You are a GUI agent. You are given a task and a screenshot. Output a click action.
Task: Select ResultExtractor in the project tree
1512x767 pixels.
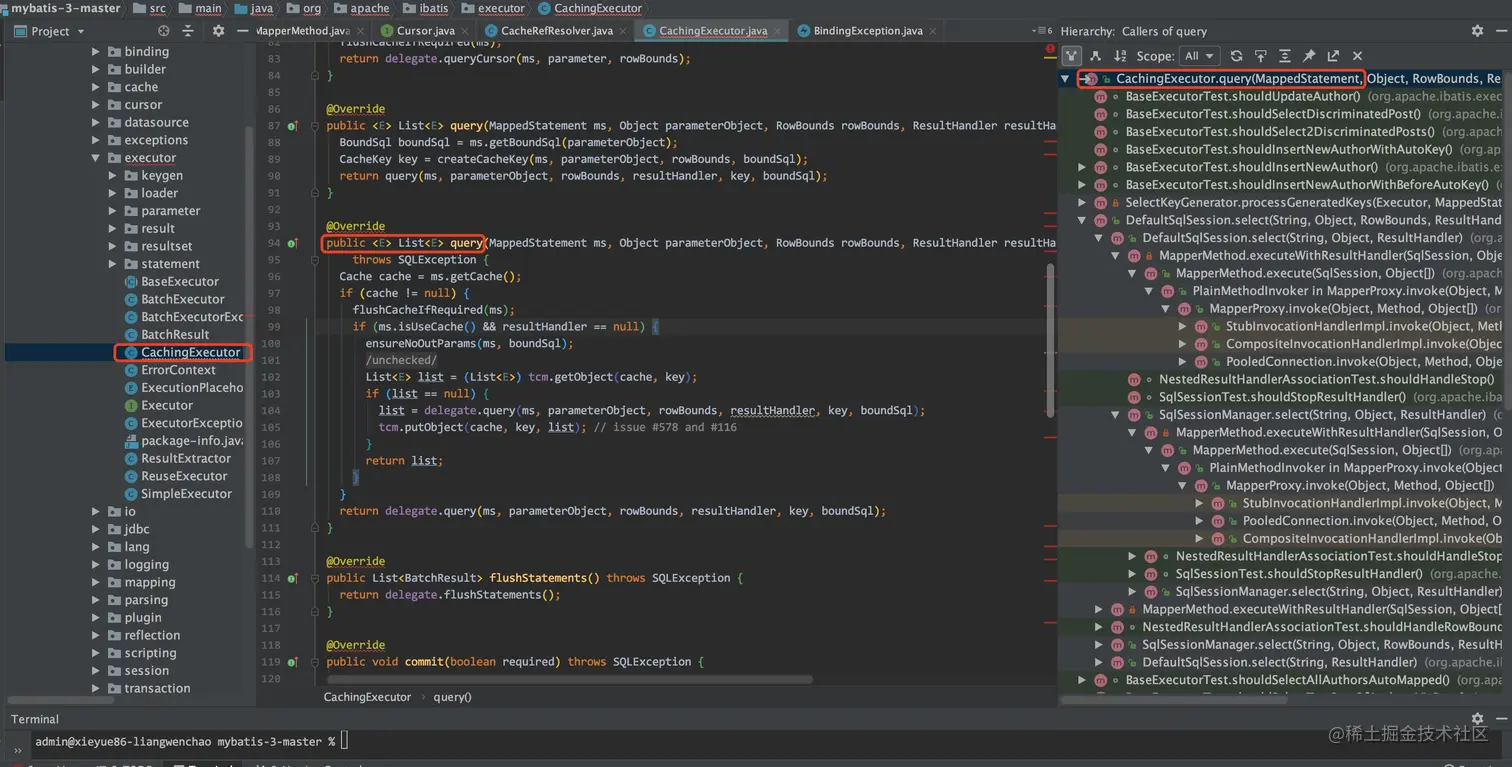(x=178, y=458)
